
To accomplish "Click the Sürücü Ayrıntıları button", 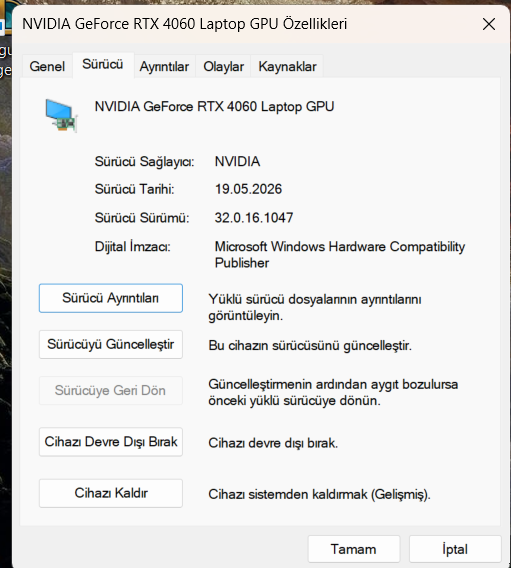I will [x=111, y=298].
